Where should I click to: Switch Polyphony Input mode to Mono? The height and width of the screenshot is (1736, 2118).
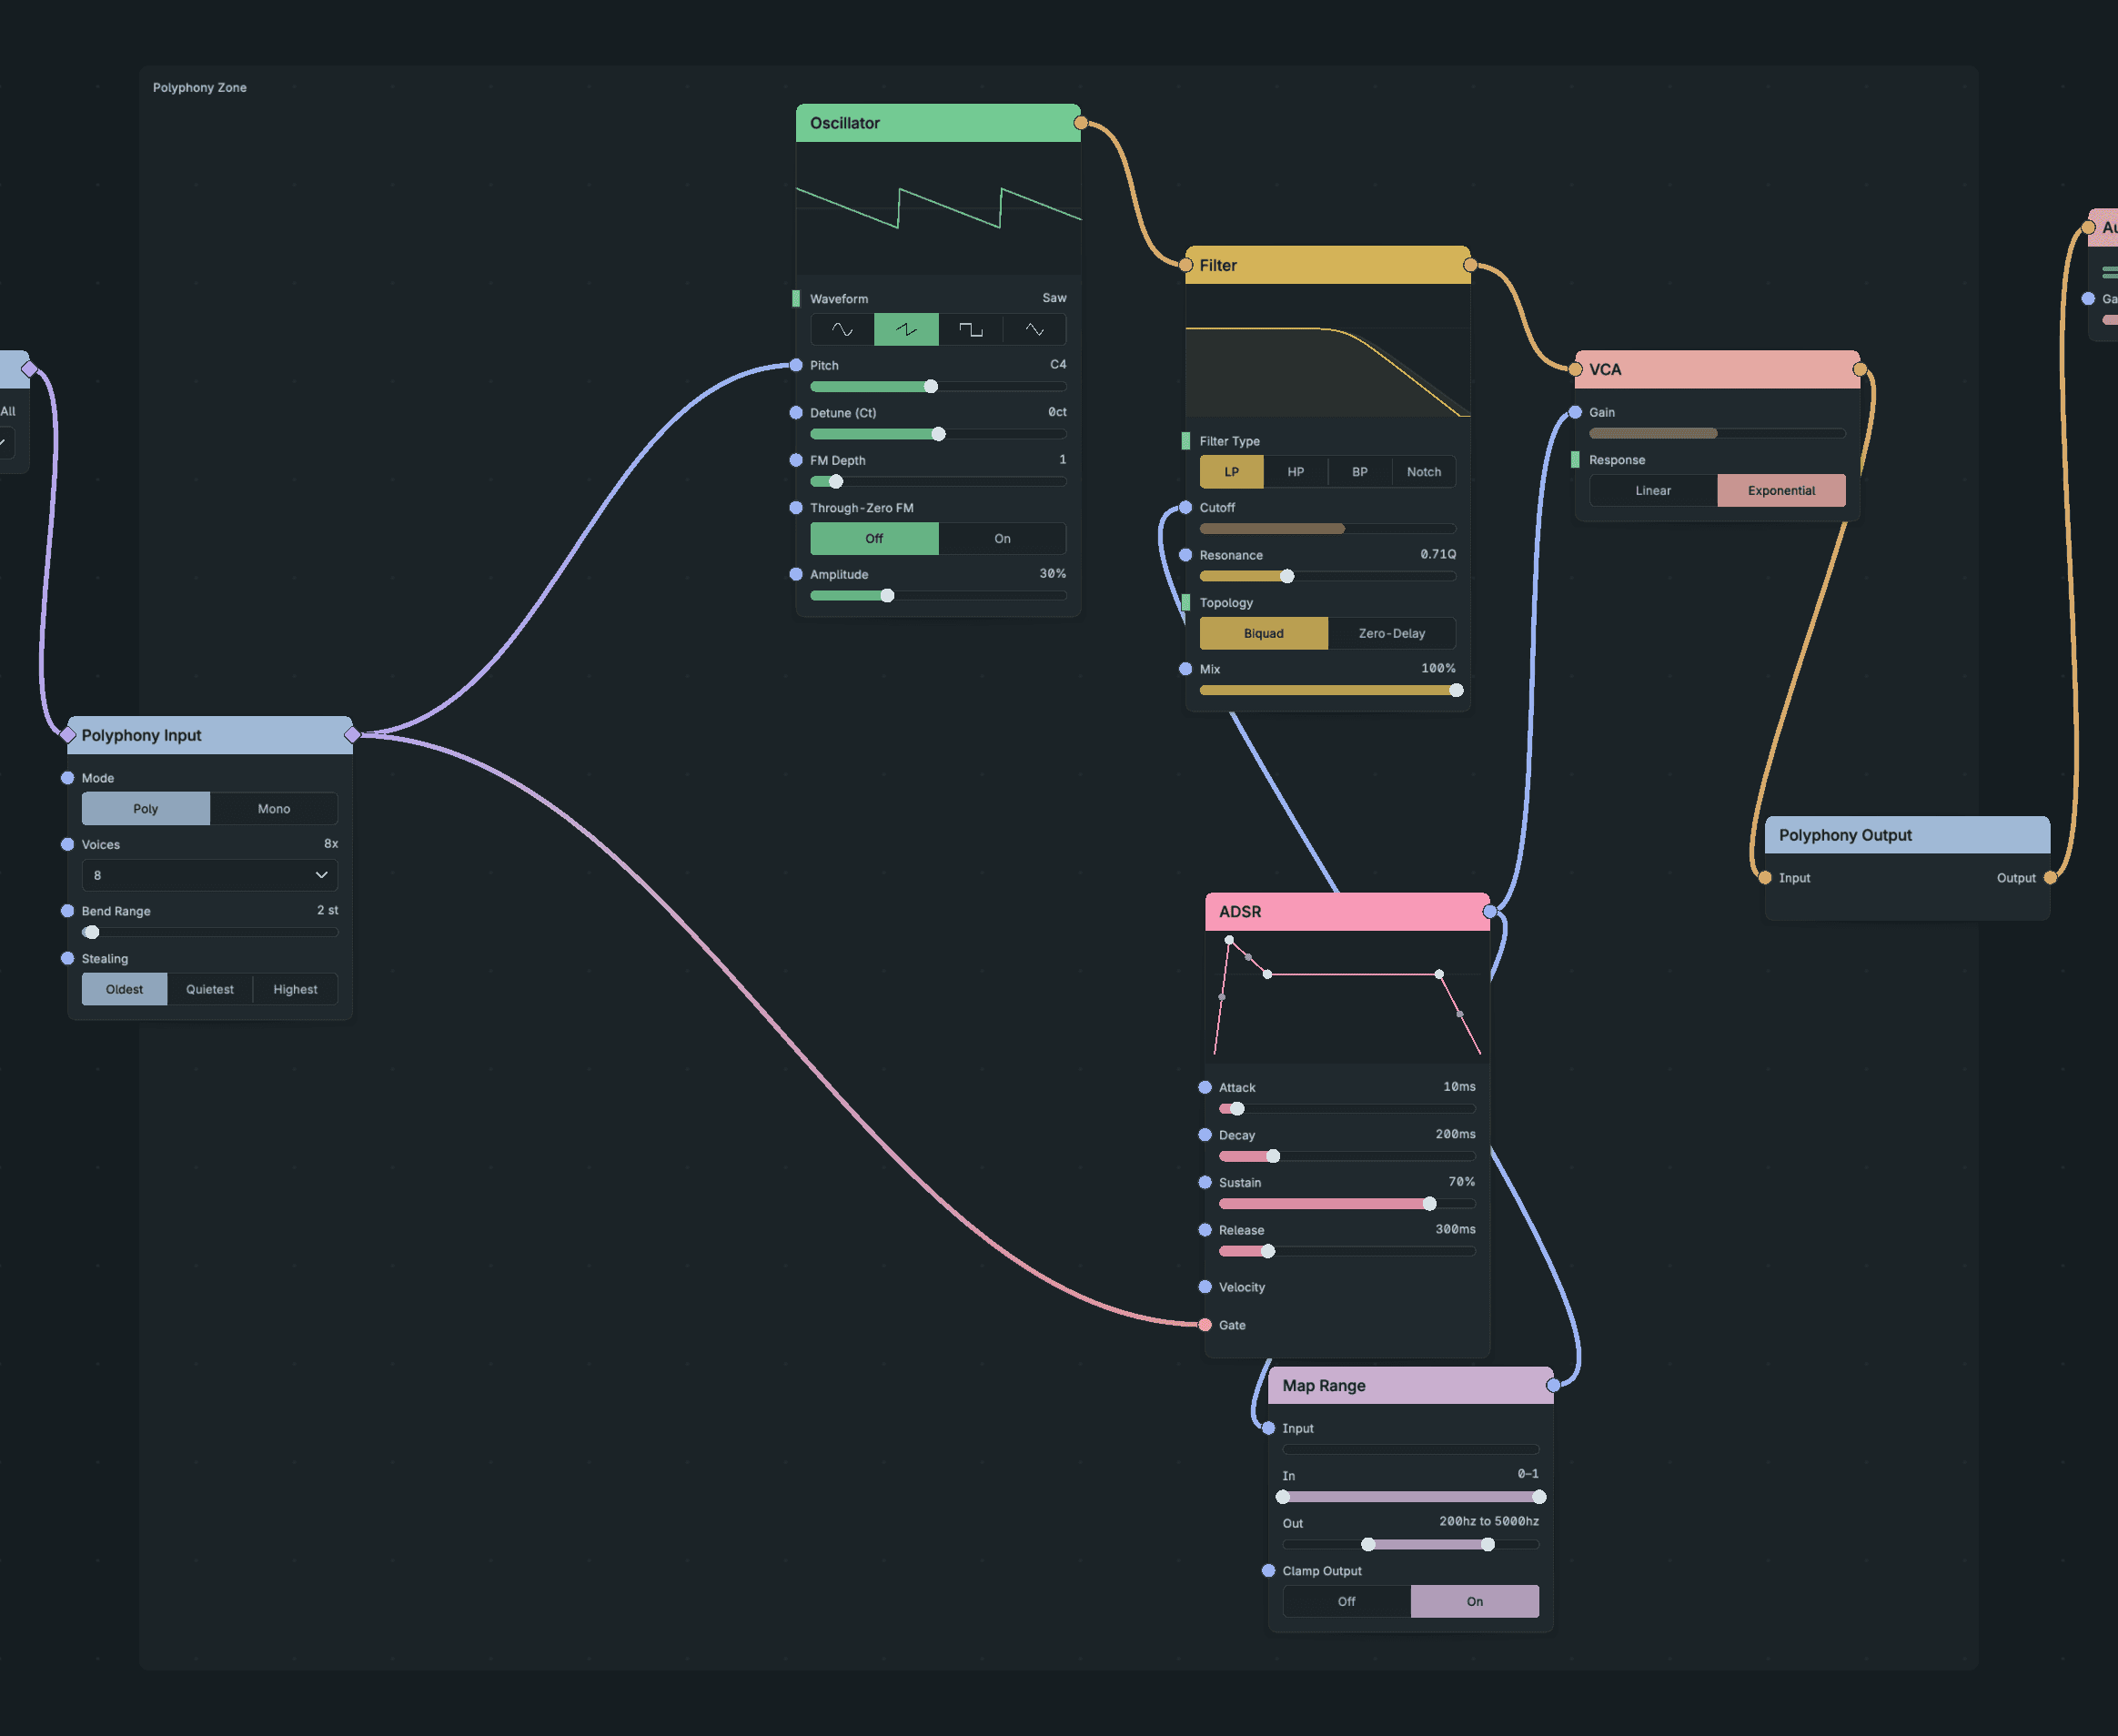pyautogui.click(x=274, y=809)
